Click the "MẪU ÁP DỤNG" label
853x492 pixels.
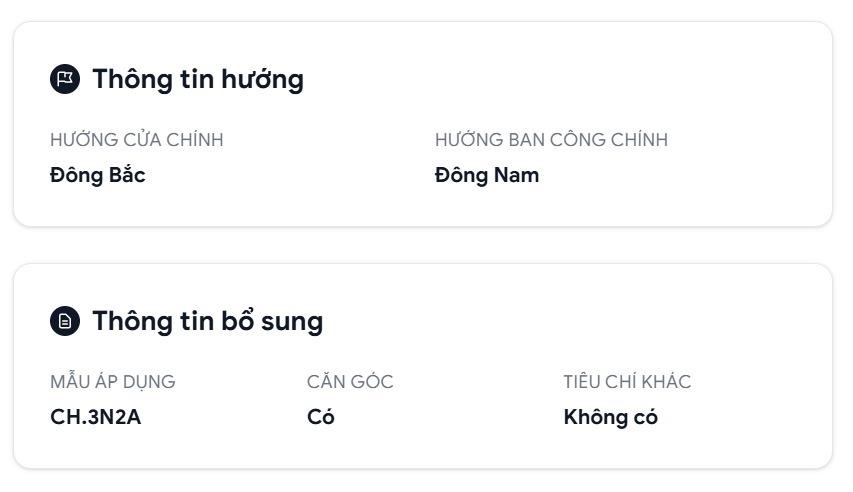[113, 382]
